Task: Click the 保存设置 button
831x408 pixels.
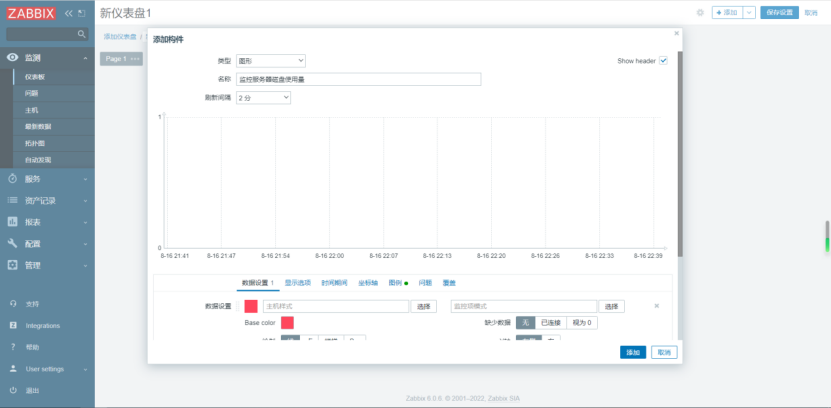Action: (x=779, y=13)
